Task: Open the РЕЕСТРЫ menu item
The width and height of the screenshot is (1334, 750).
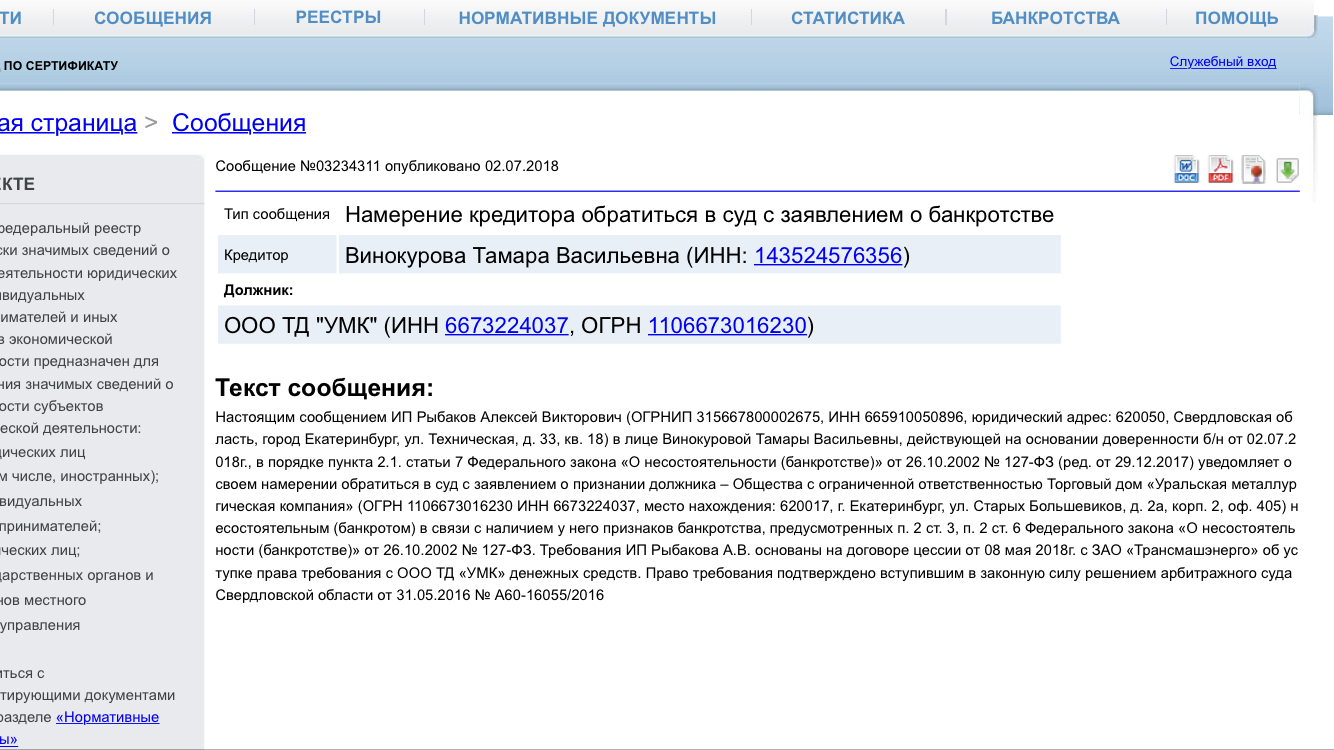Action: [x=337, y=16]
